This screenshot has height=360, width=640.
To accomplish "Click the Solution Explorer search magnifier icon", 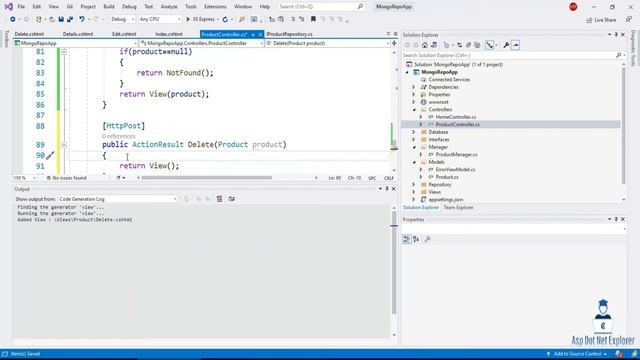I will 618,55.
